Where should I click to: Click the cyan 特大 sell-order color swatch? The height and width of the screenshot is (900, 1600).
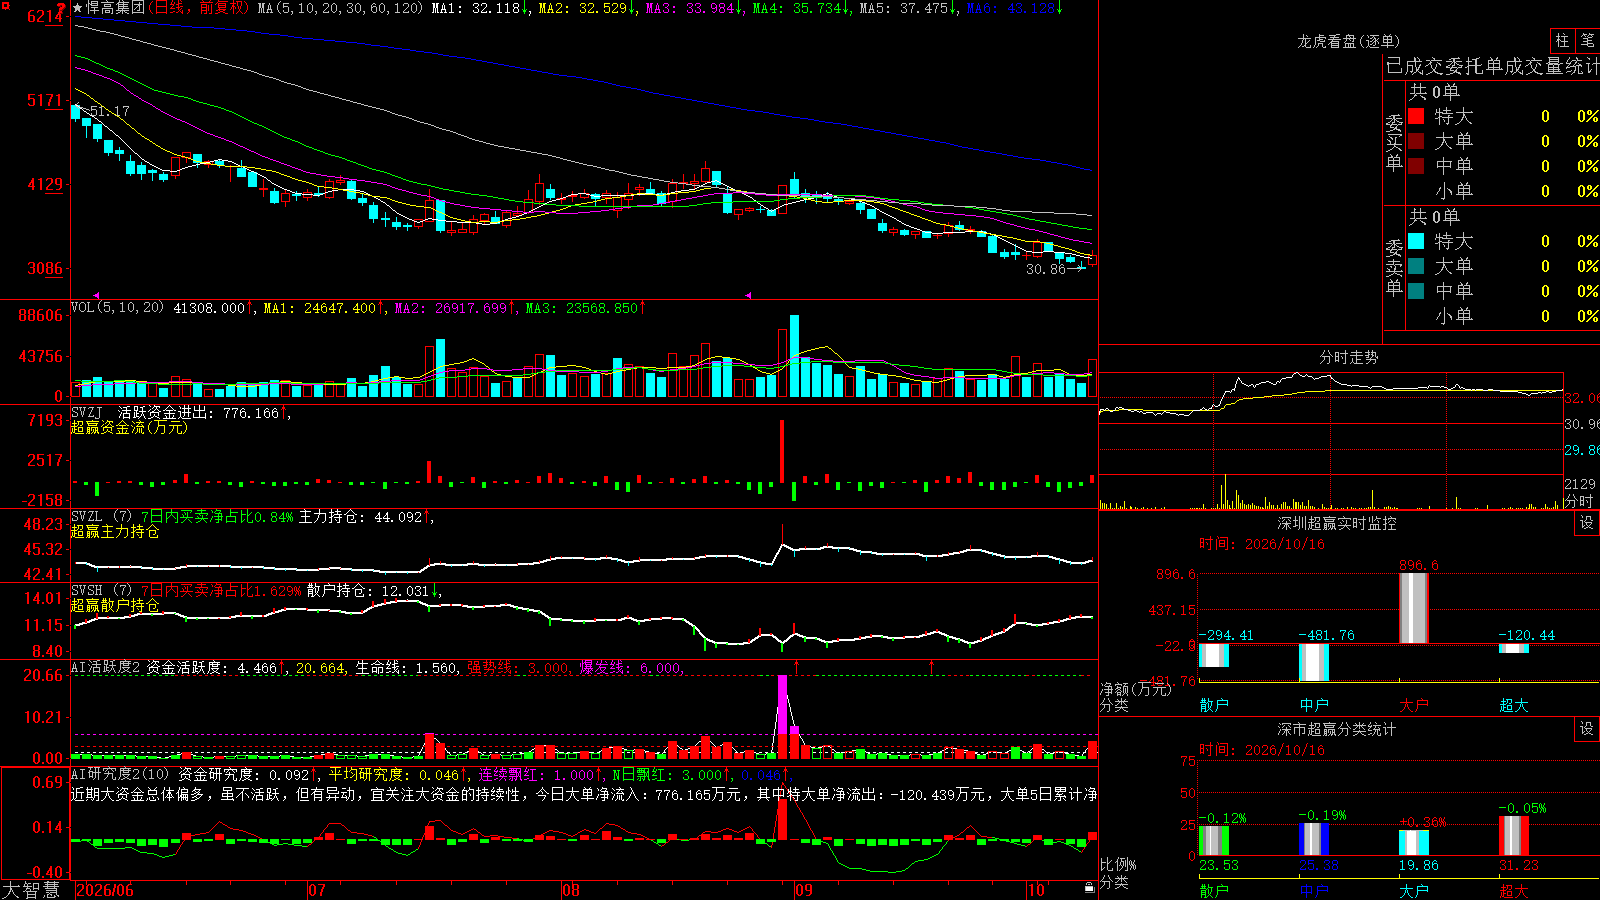pyautogui.click(x=1416, y=241)
